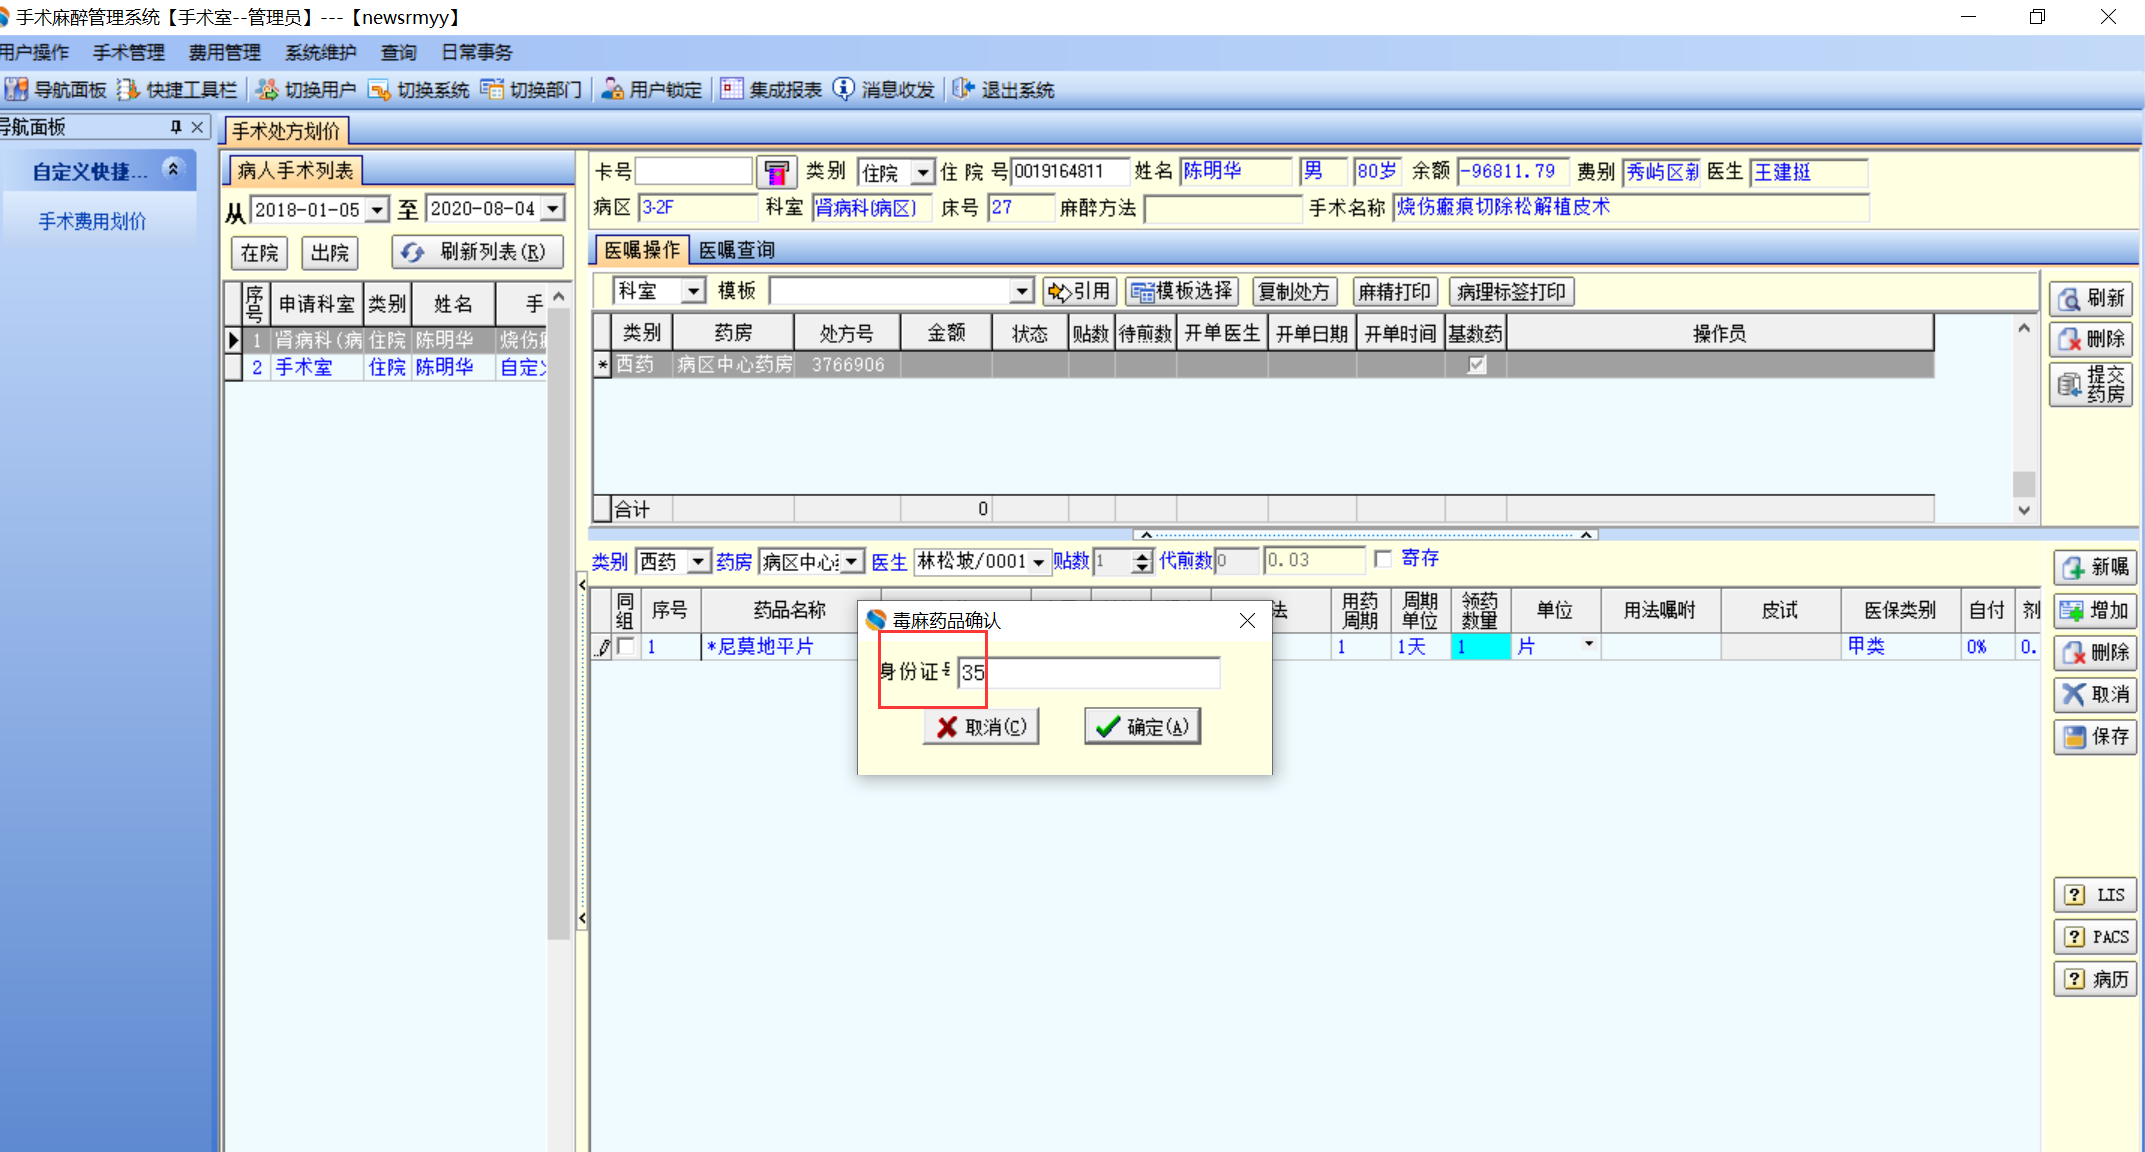Click the 提交药房 submit pharmacy icon
This screenshot has height=1152, width=2145.
coord(2090,384)
